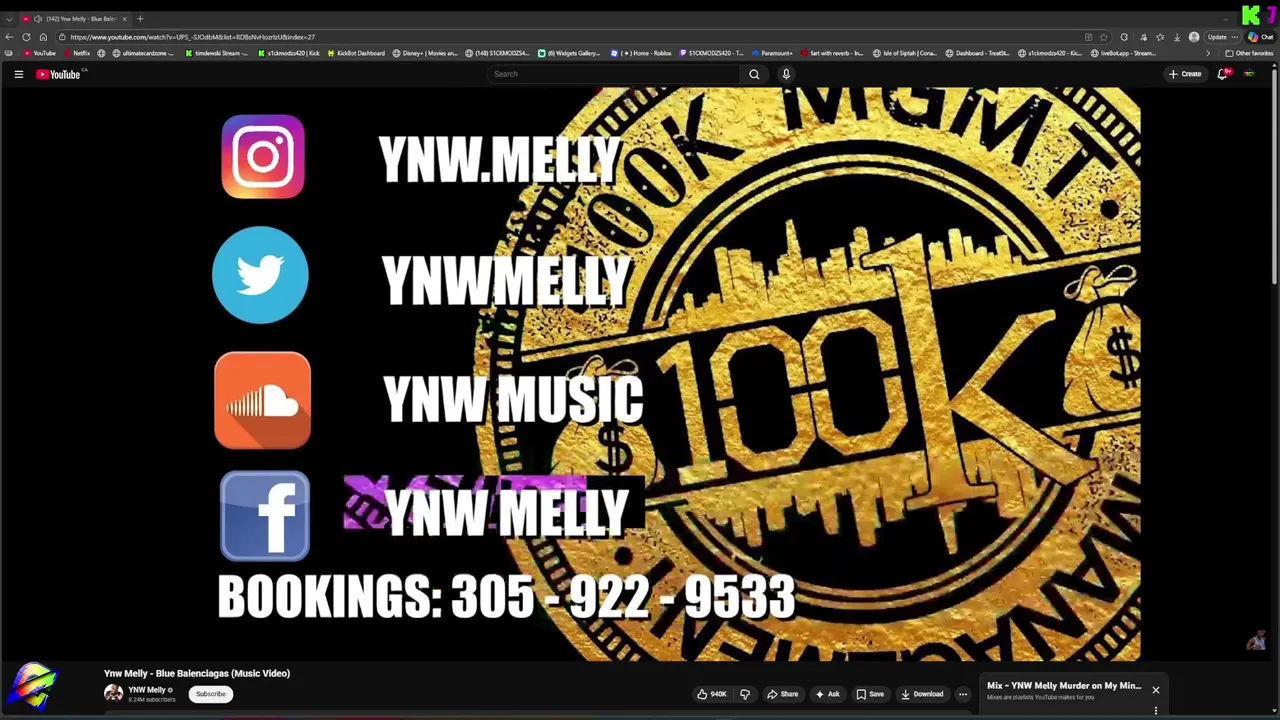This screenshot has width=1280, height=720.
Task: Click the Create button
Action: coord(1185,74)
